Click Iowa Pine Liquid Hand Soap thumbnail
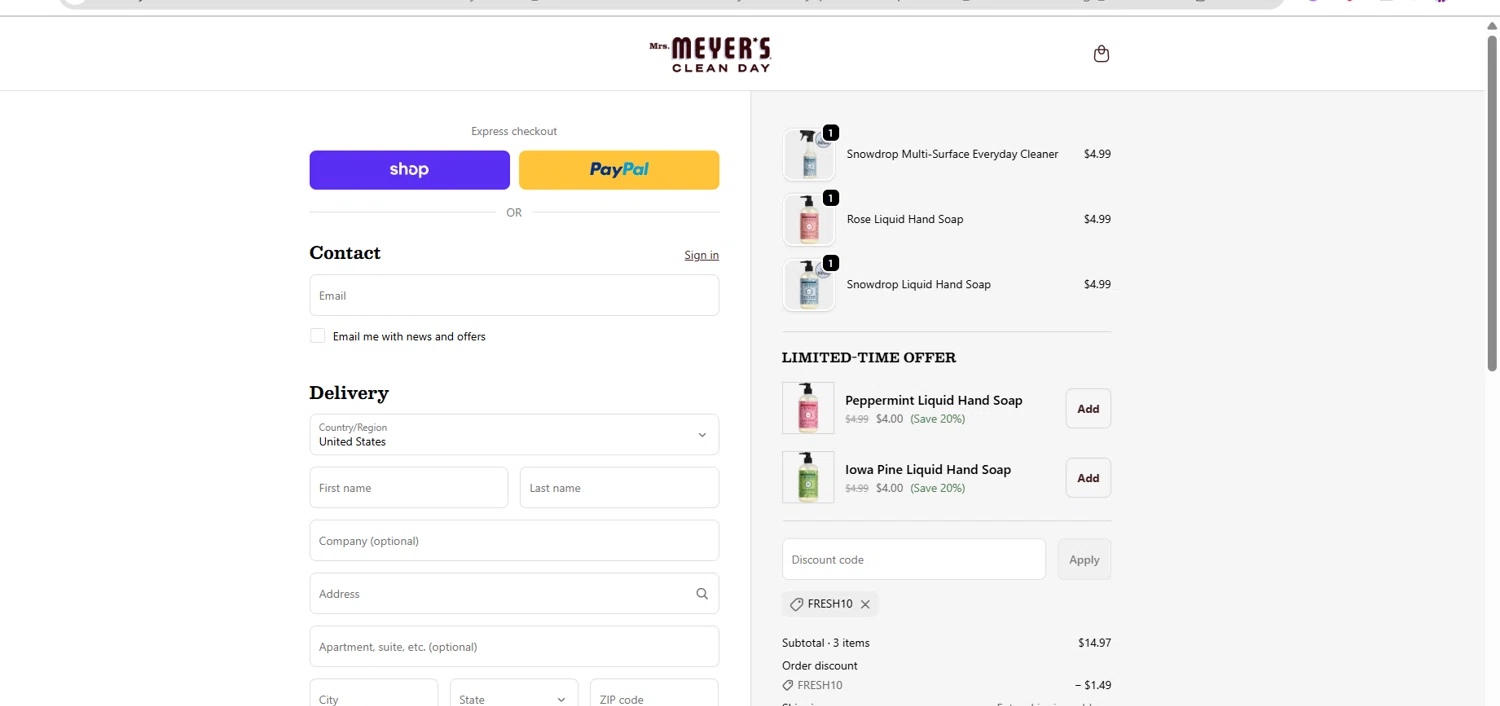1500x706 pixels. click(808, 477)
